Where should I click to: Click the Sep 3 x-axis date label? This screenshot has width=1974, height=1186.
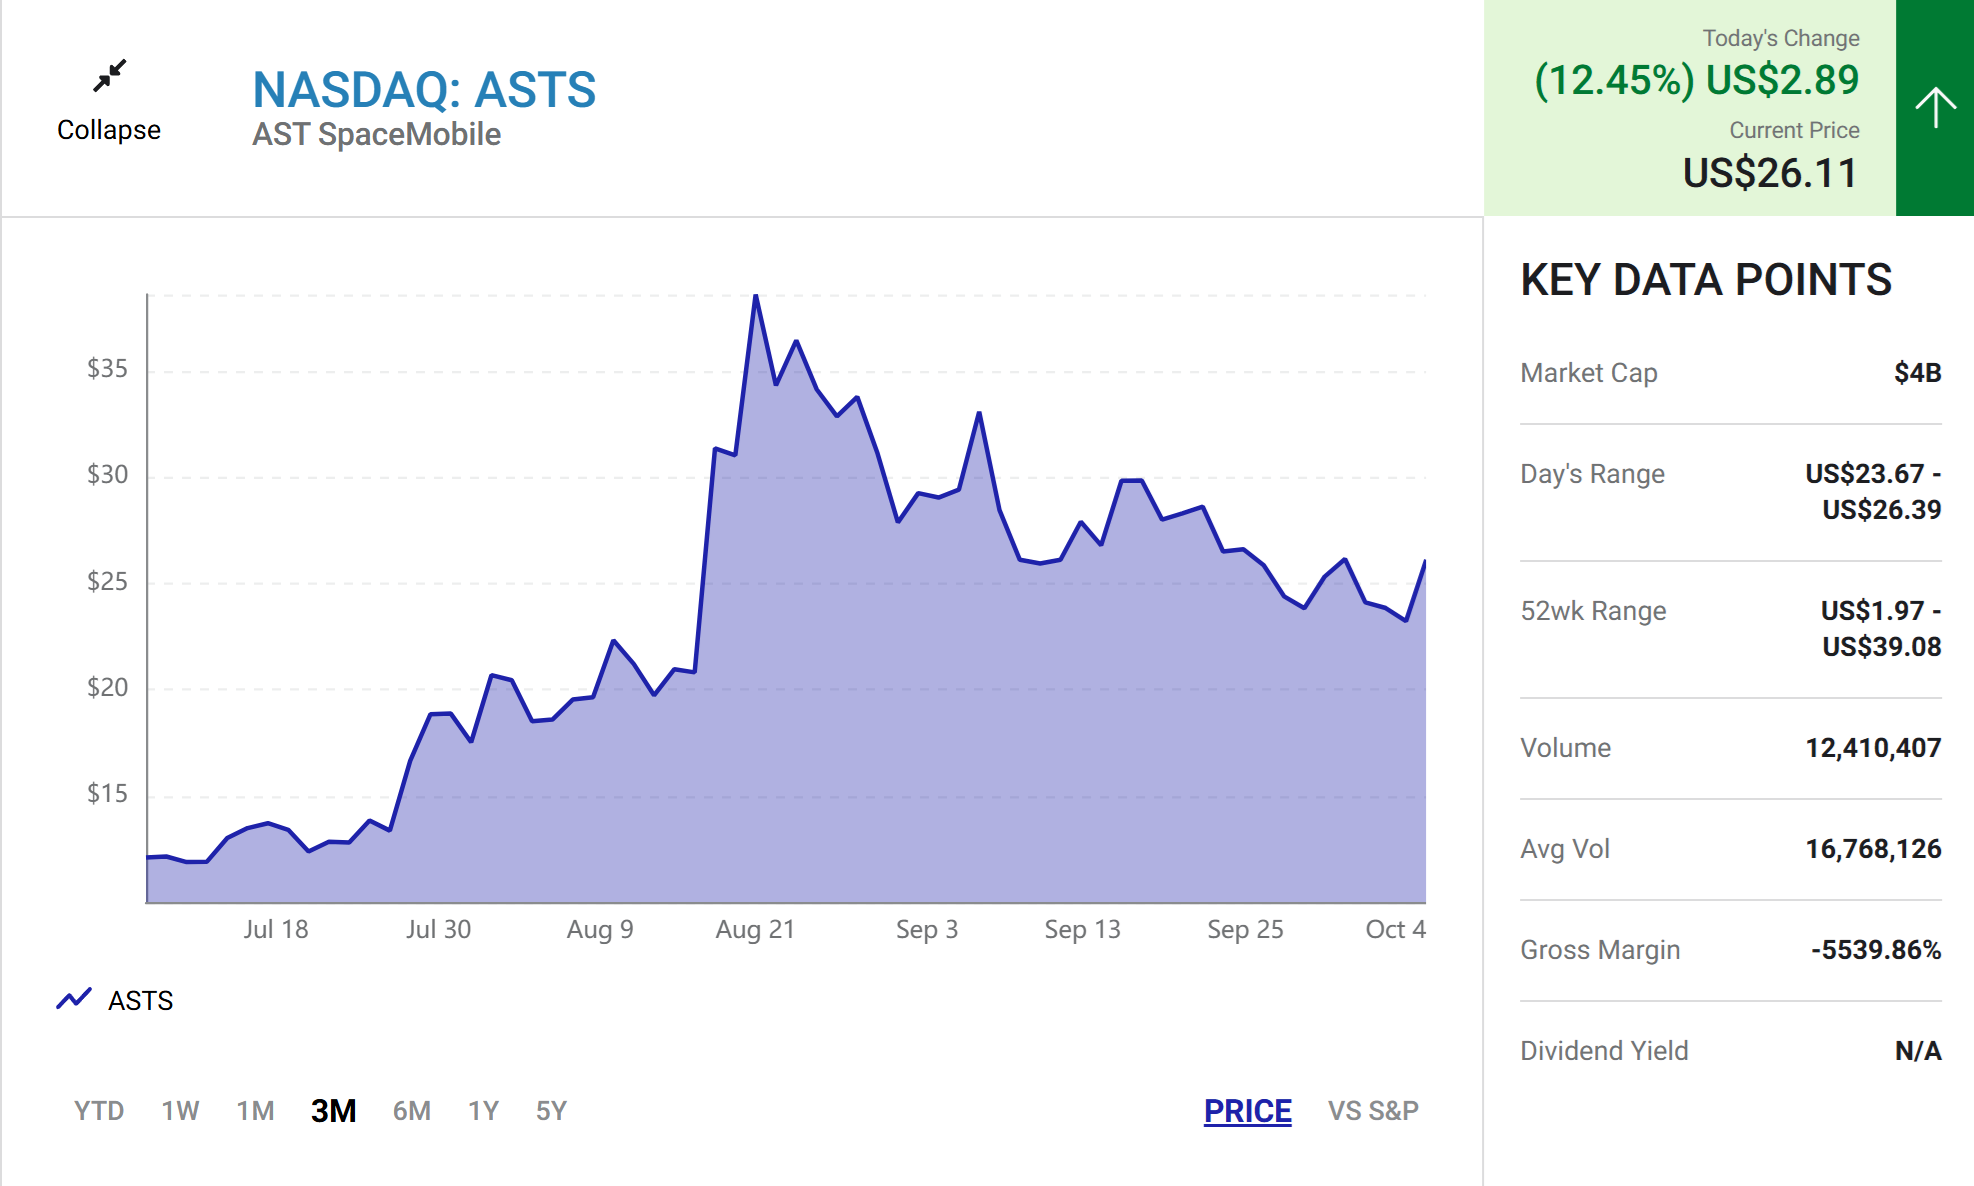click(926, 930)
